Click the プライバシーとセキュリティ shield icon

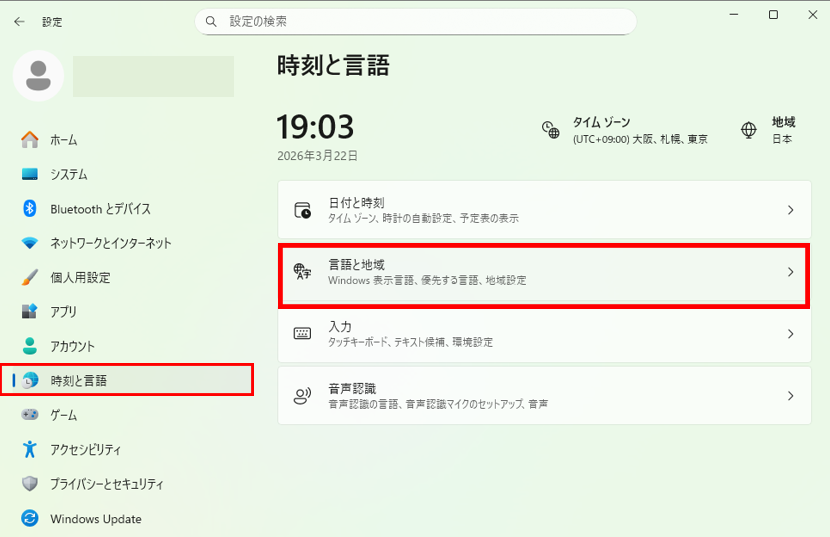pos(30,484)
